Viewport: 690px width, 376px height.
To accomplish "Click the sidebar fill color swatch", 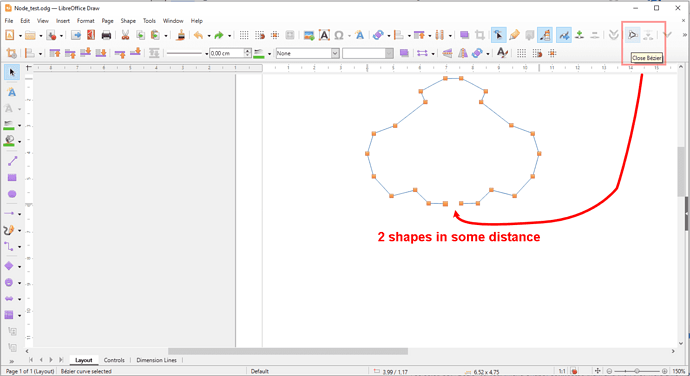I will point(9,141).
